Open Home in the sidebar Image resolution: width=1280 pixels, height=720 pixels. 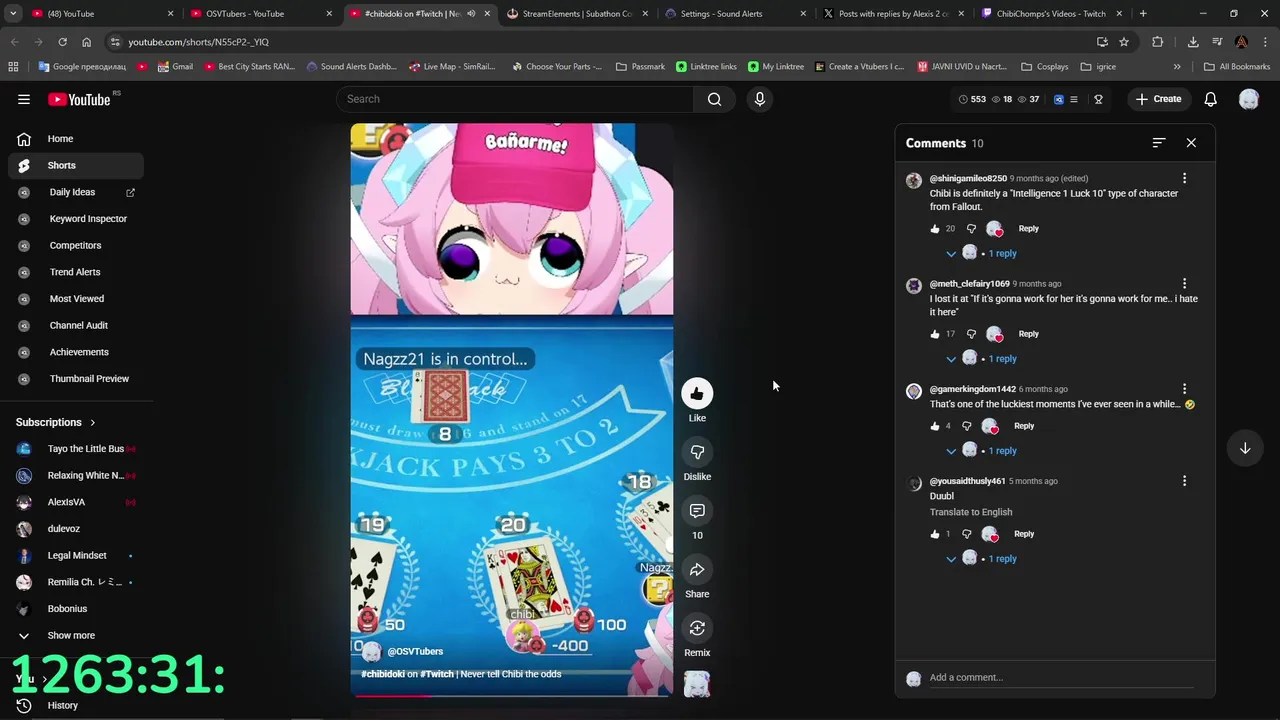(x=76, y=139)
